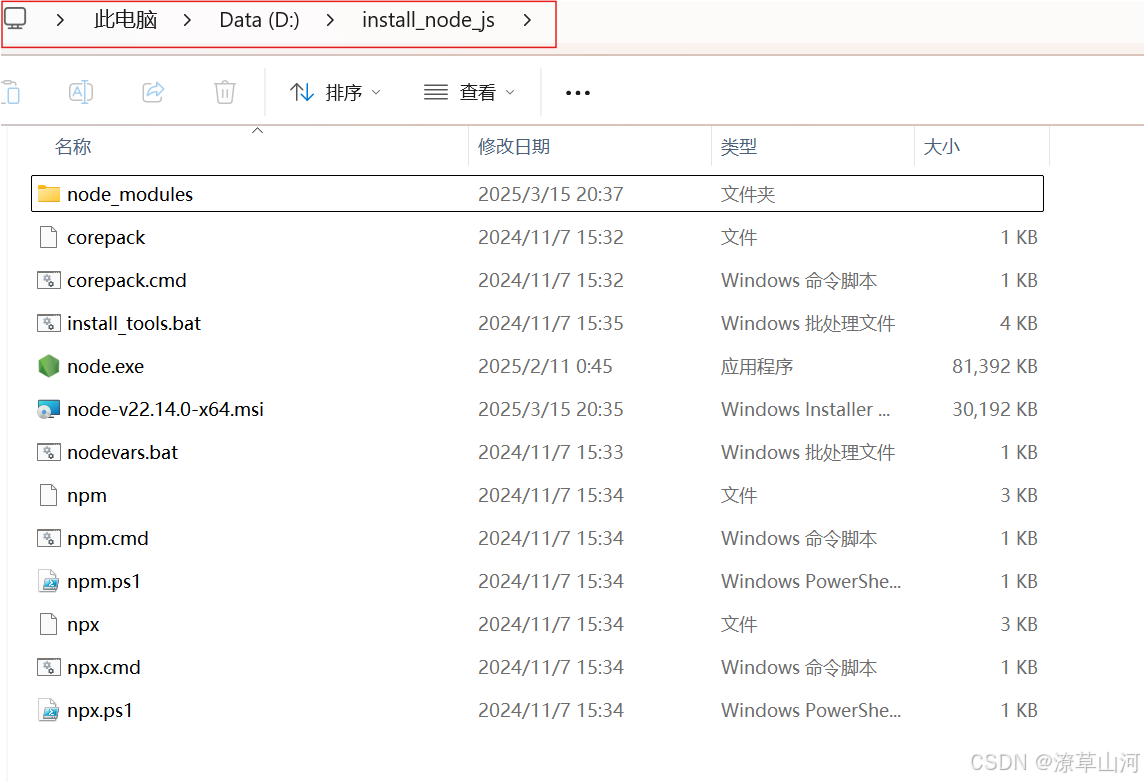Click the node_modules folder icon

49,193
